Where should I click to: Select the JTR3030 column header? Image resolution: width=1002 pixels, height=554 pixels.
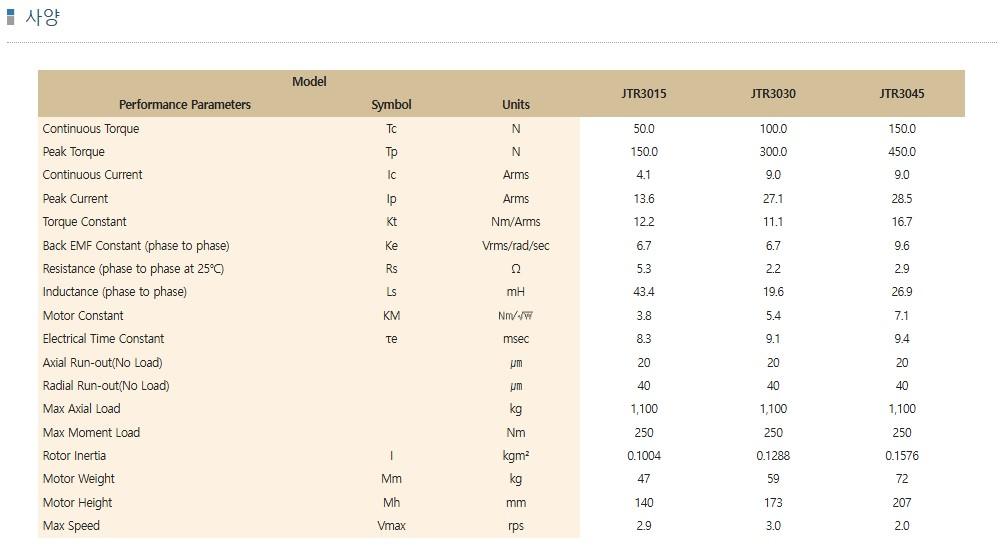[x=773, y=94]
